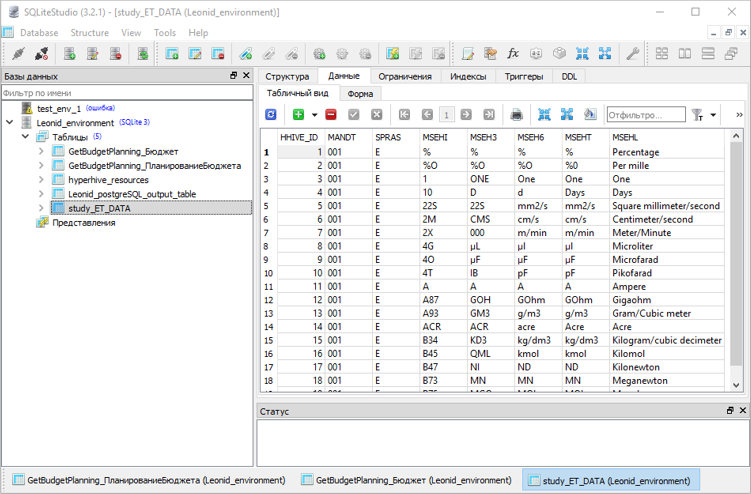Switch to the Триггеры tab
The image size is (751, 494).
pos(524,76)
